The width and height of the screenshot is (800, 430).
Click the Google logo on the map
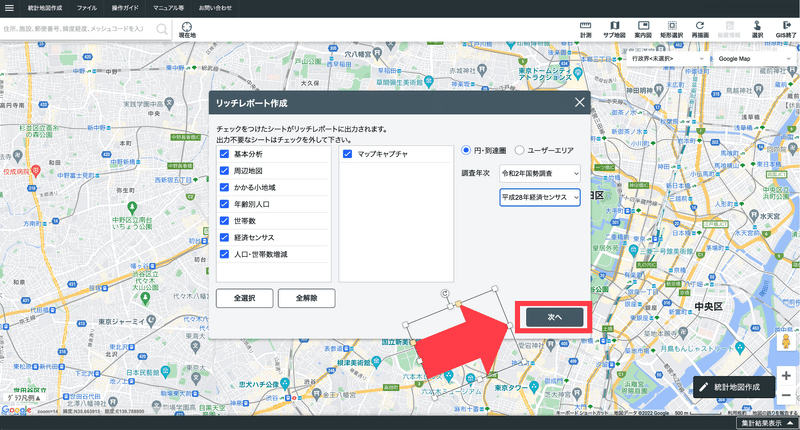pyautogui.click(x=16, y=410)
